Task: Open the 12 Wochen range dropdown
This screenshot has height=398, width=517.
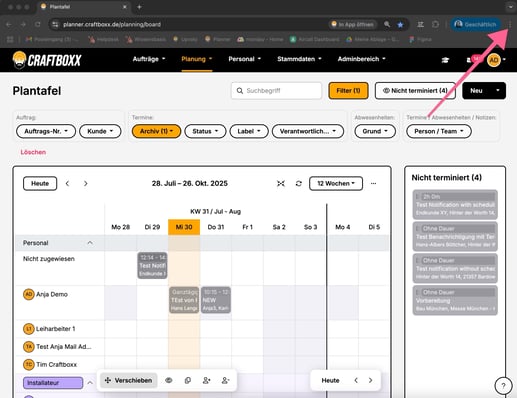Action: tap(336, 184)
